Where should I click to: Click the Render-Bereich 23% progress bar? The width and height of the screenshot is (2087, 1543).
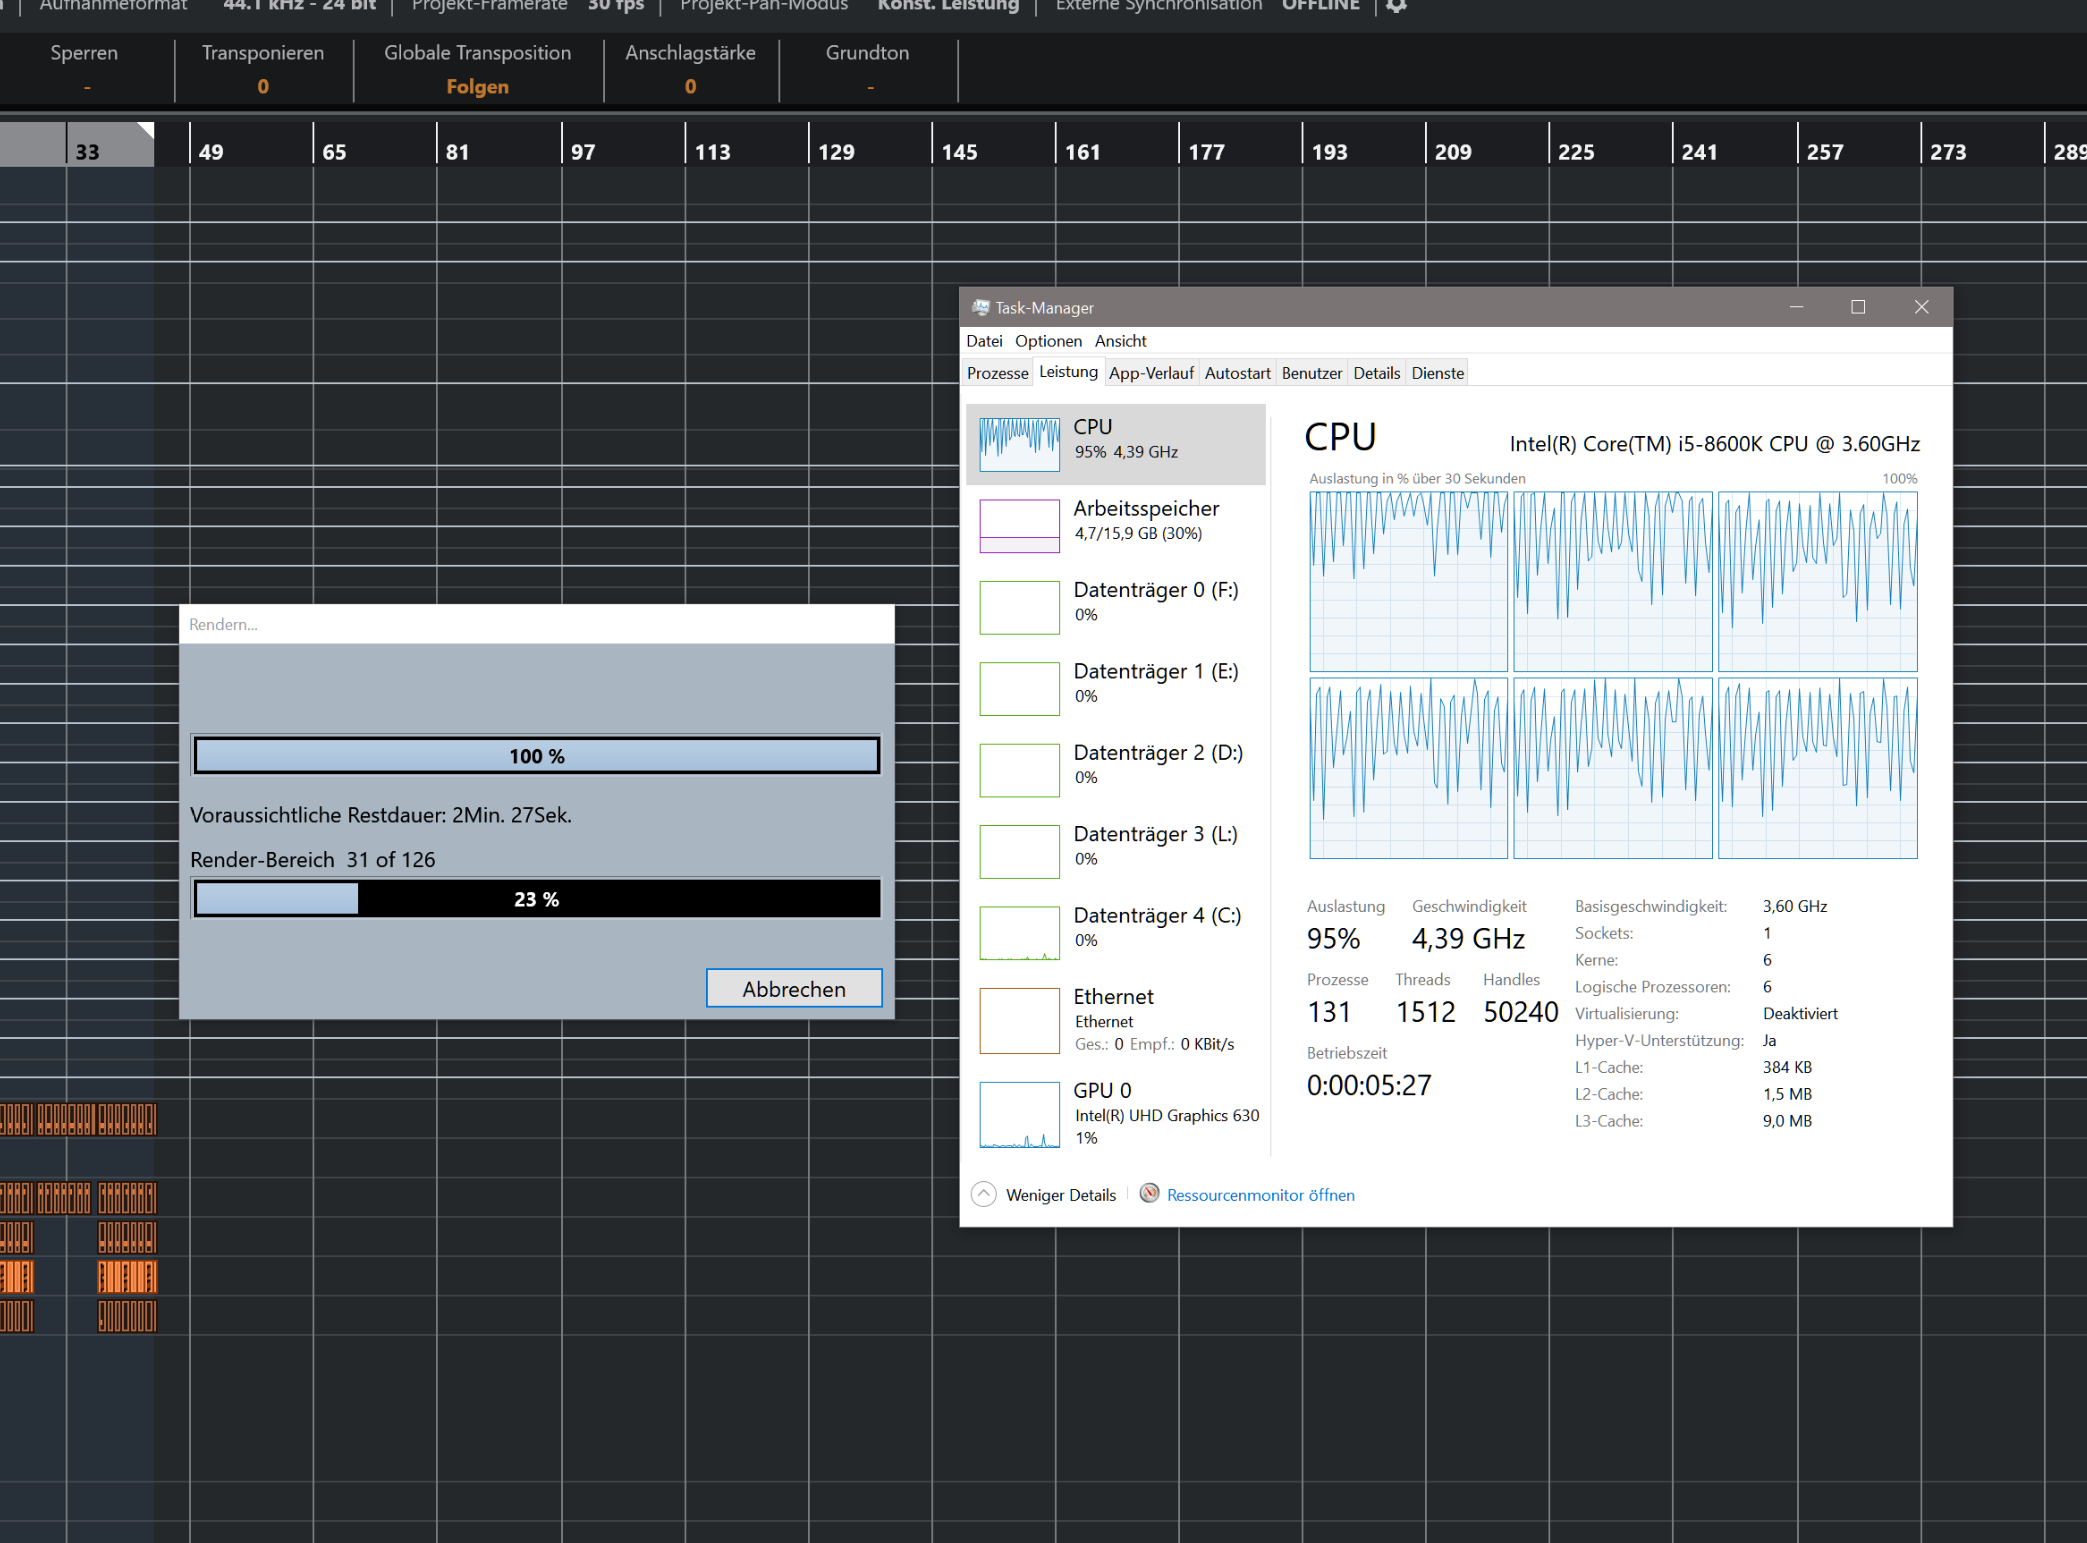(x=537, y=899)
